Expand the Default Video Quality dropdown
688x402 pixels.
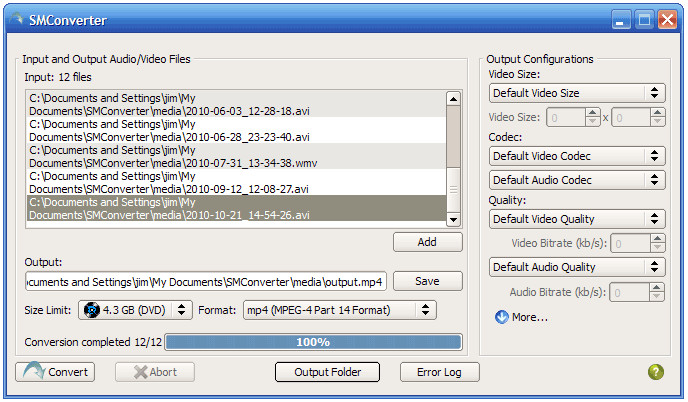[577, 219]
